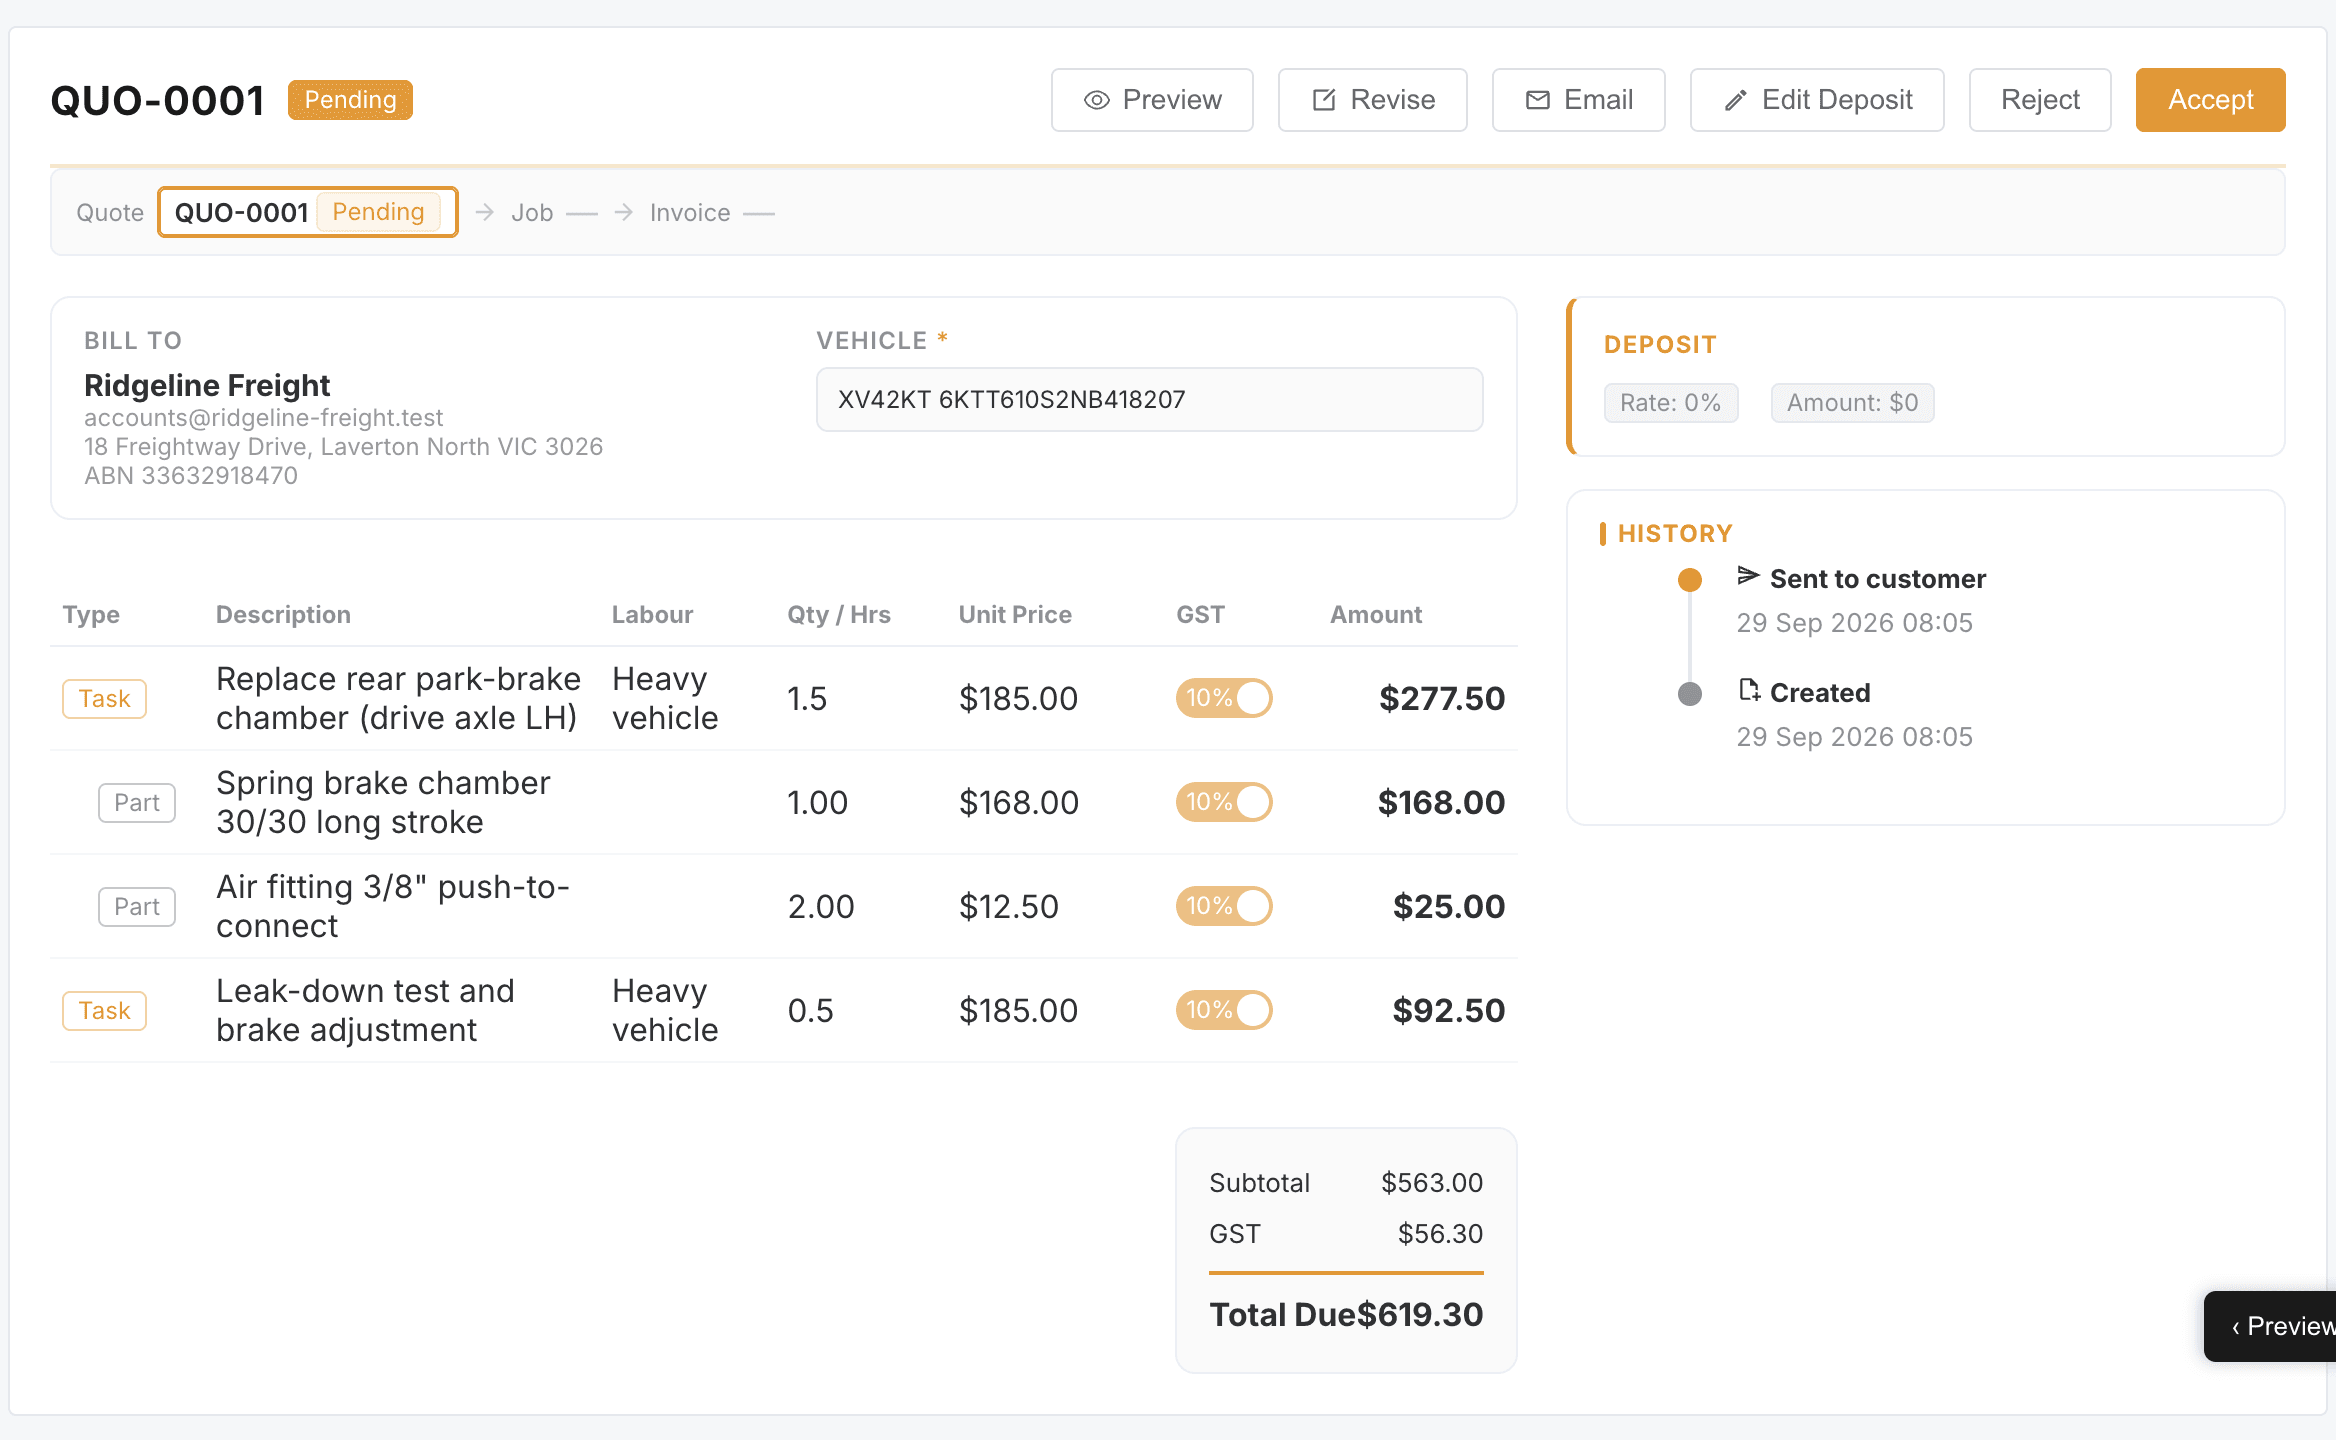Click the GST $56.30 value in totals

(1440, 1233)
